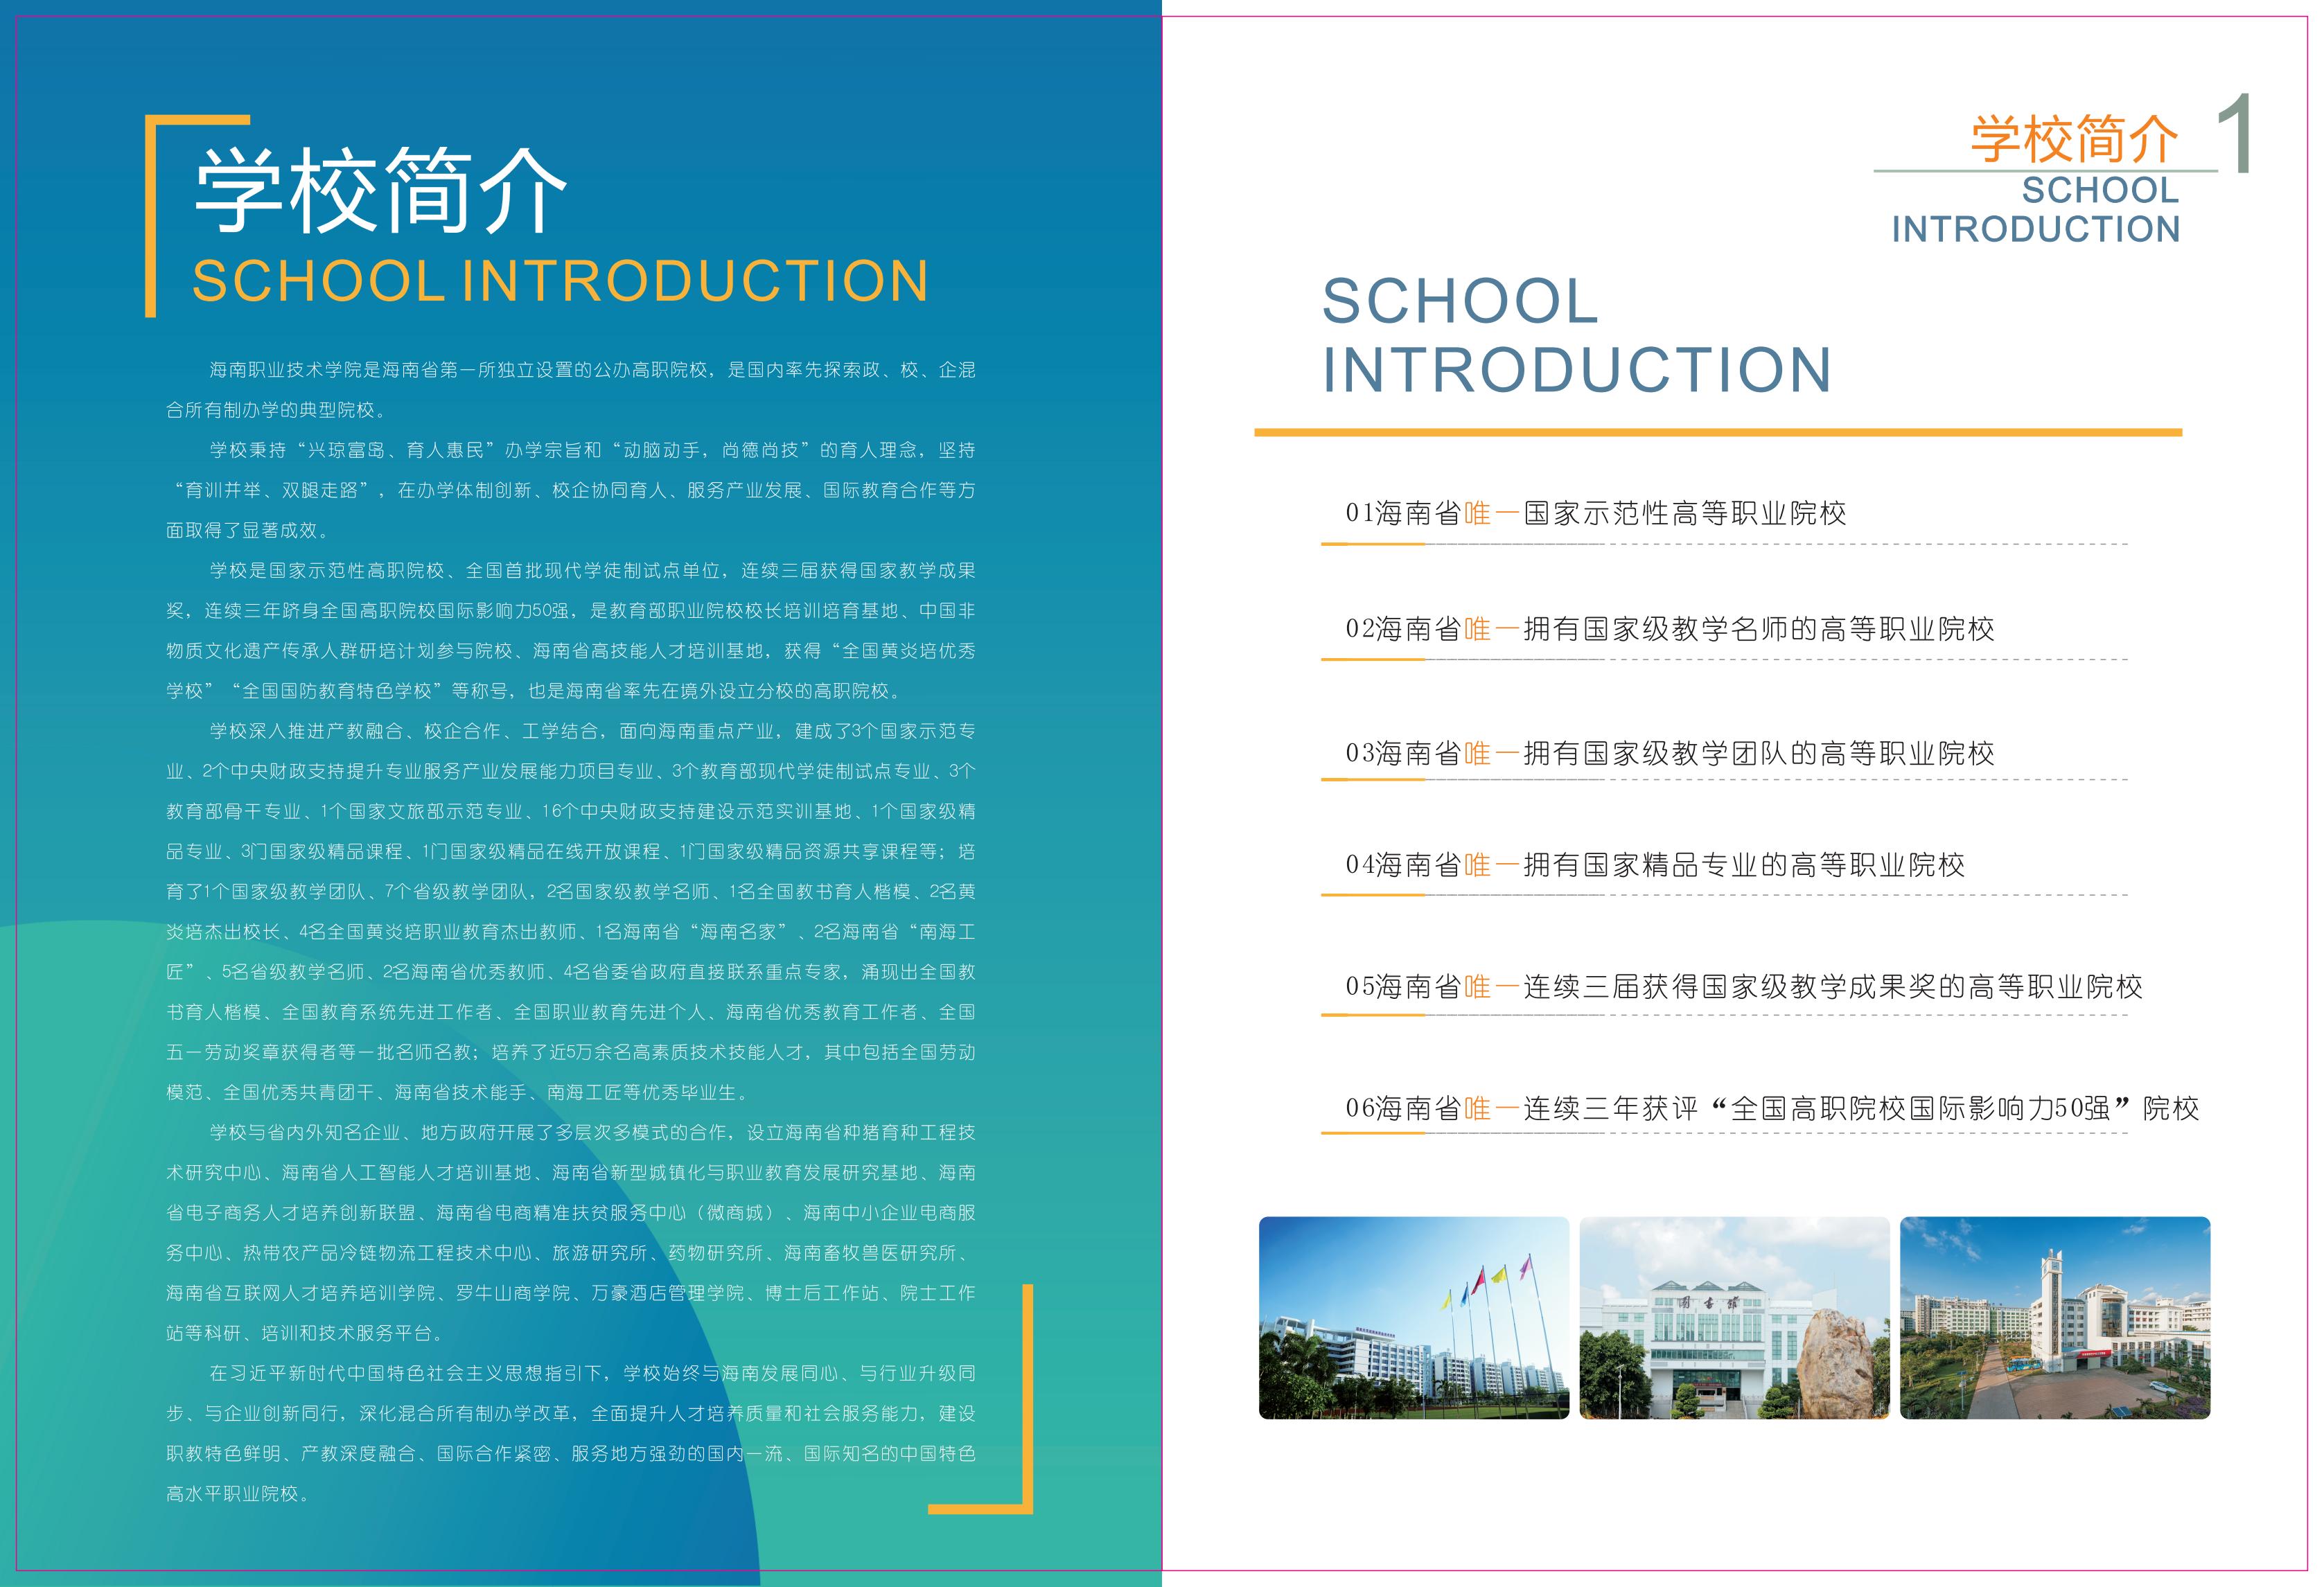
Task: Select item 02 about 国家级教学名师
Action: 1670,629
